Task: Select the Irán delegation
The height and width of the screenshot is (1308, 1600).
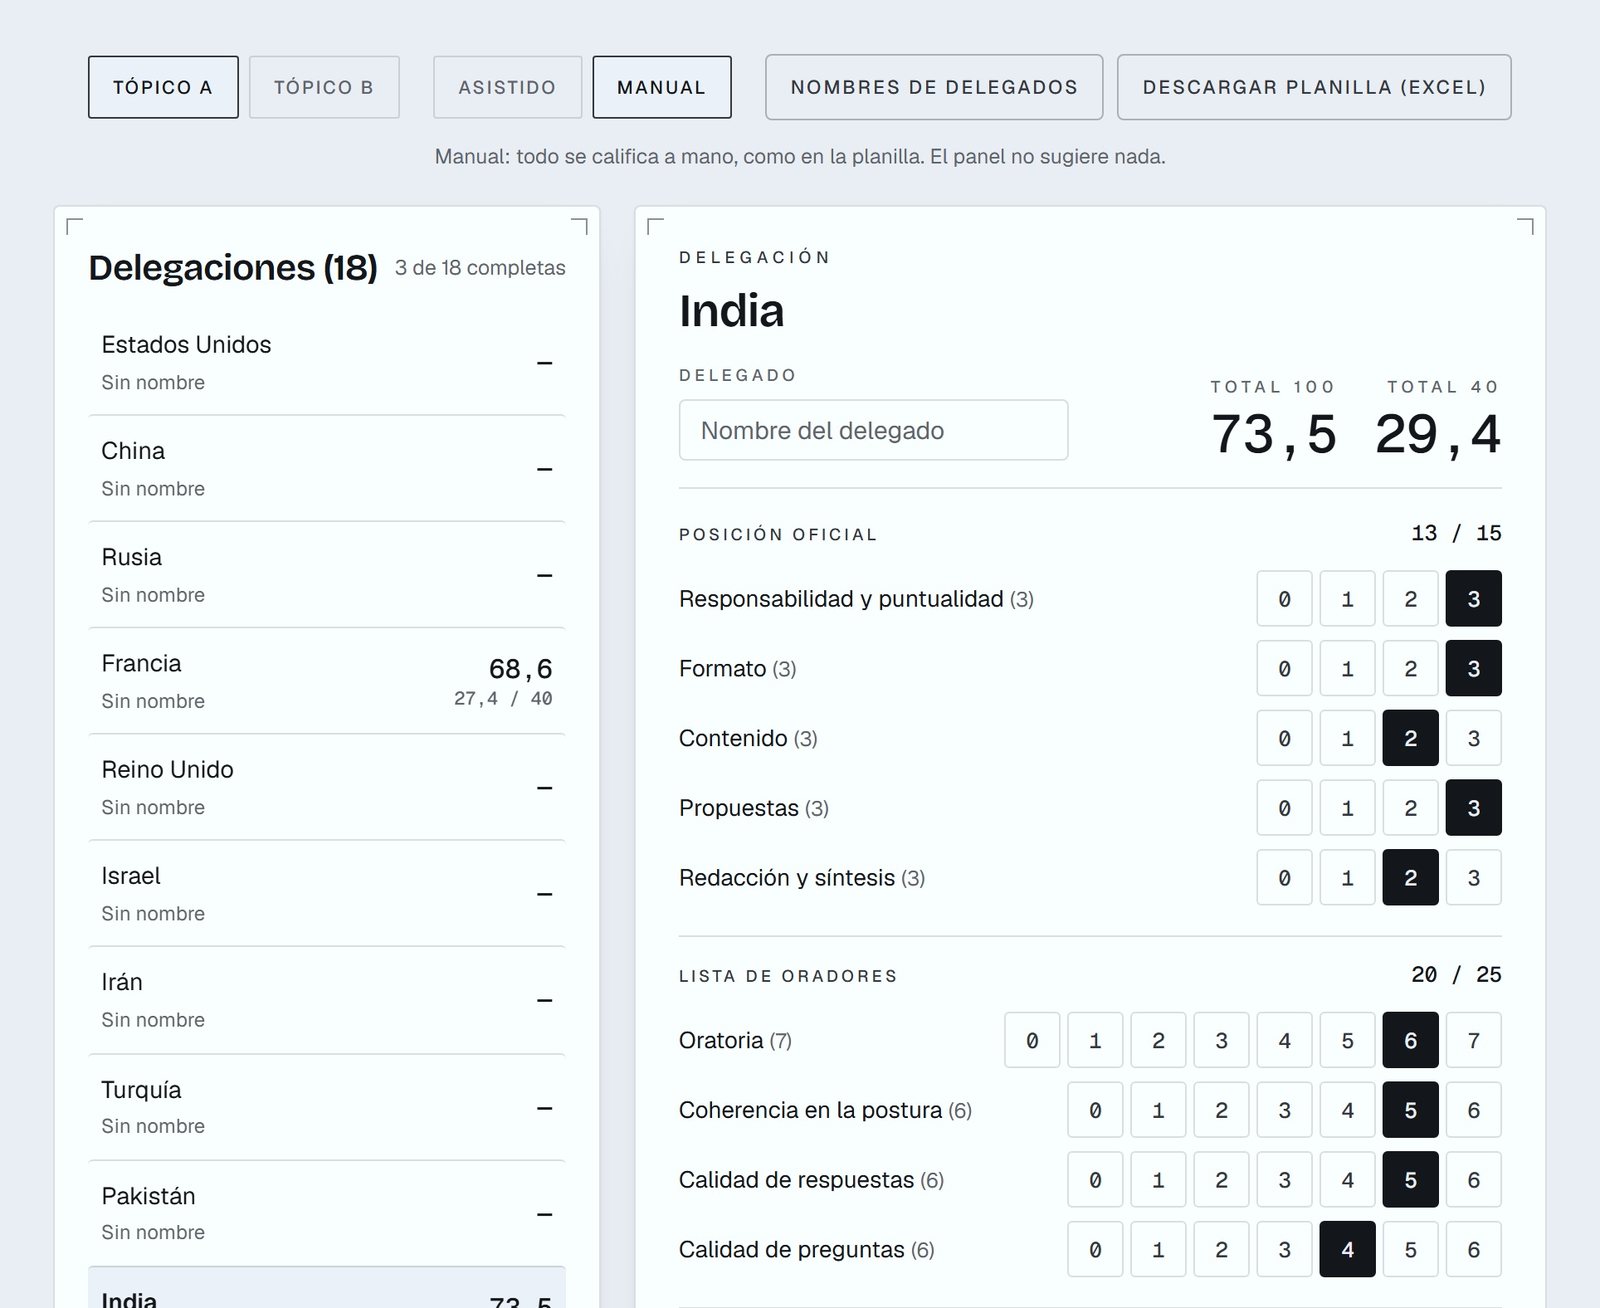Action: point(327,1000)
